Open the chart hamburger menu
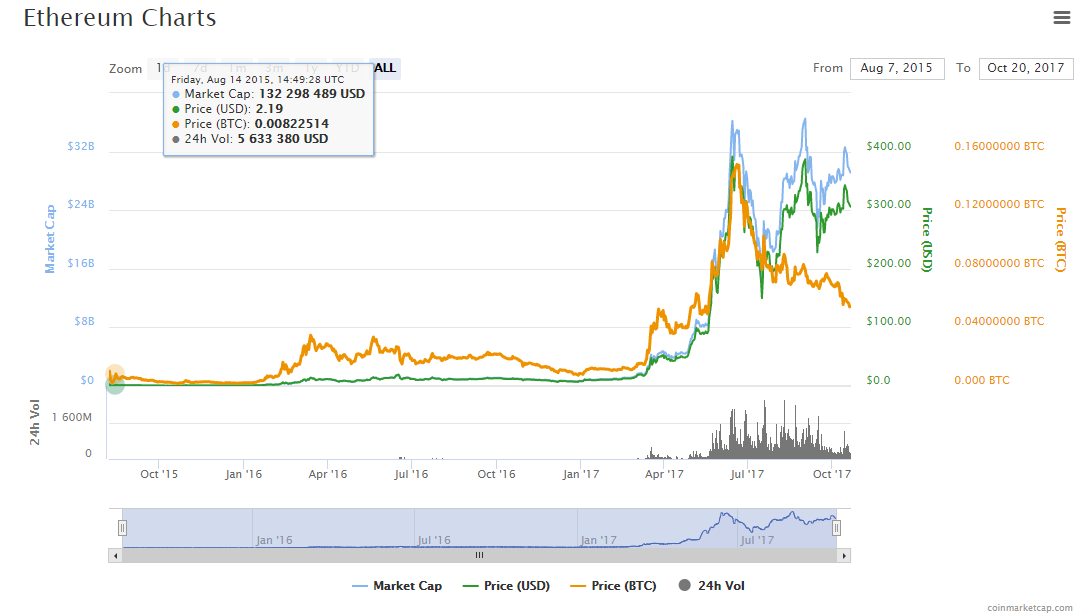 coord(1062,17)
